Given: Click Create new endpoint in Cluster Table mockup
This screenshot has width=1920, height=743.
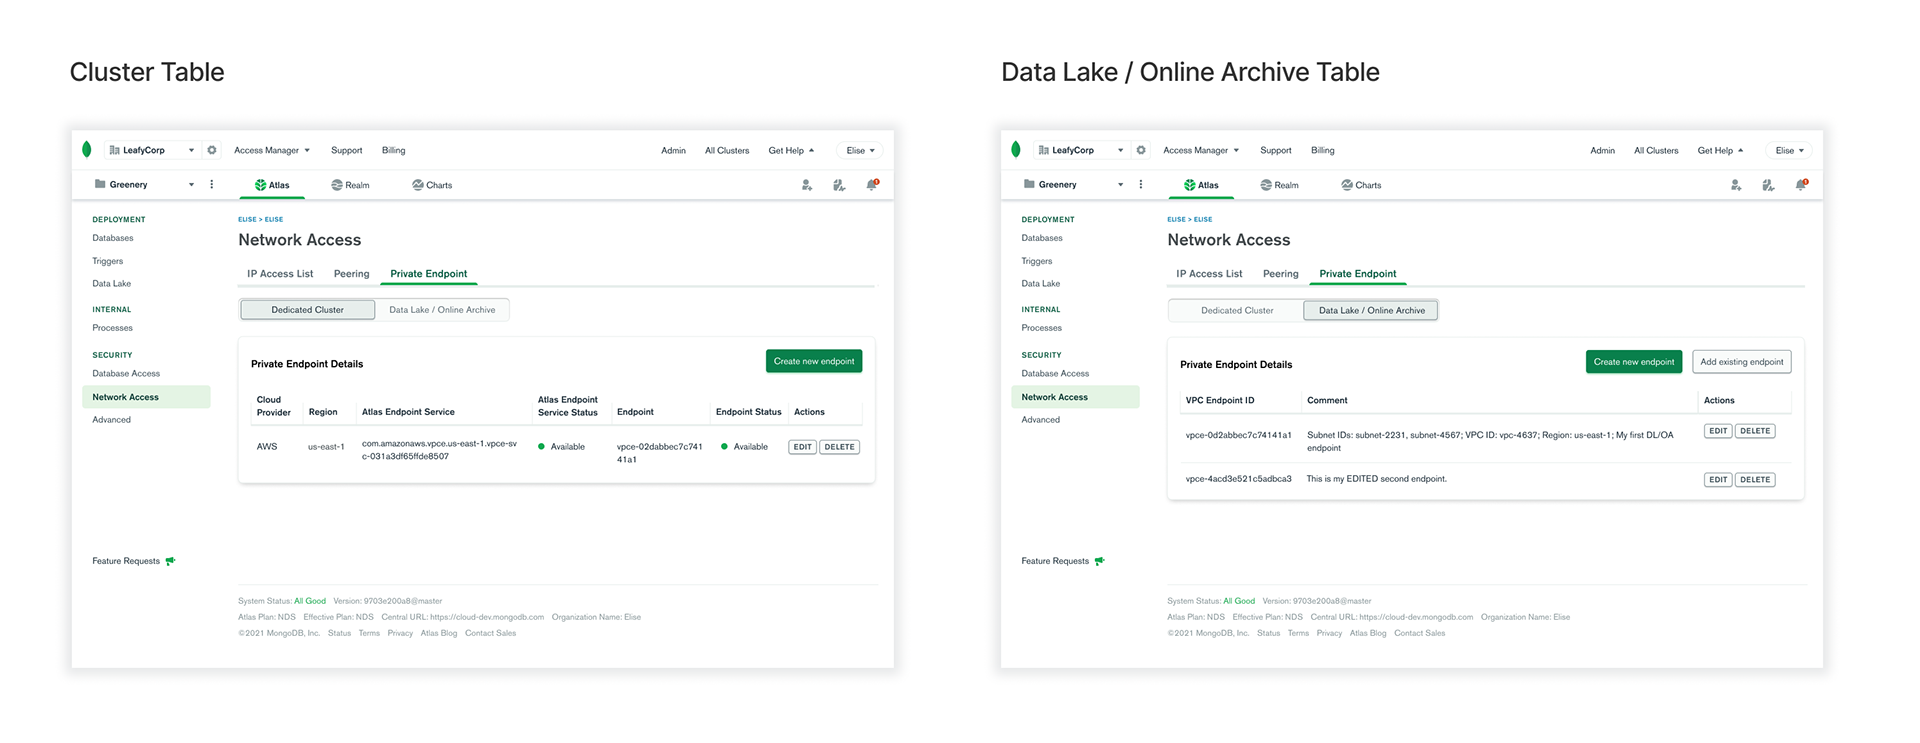Looking at the screenshot, I should 814,361.
